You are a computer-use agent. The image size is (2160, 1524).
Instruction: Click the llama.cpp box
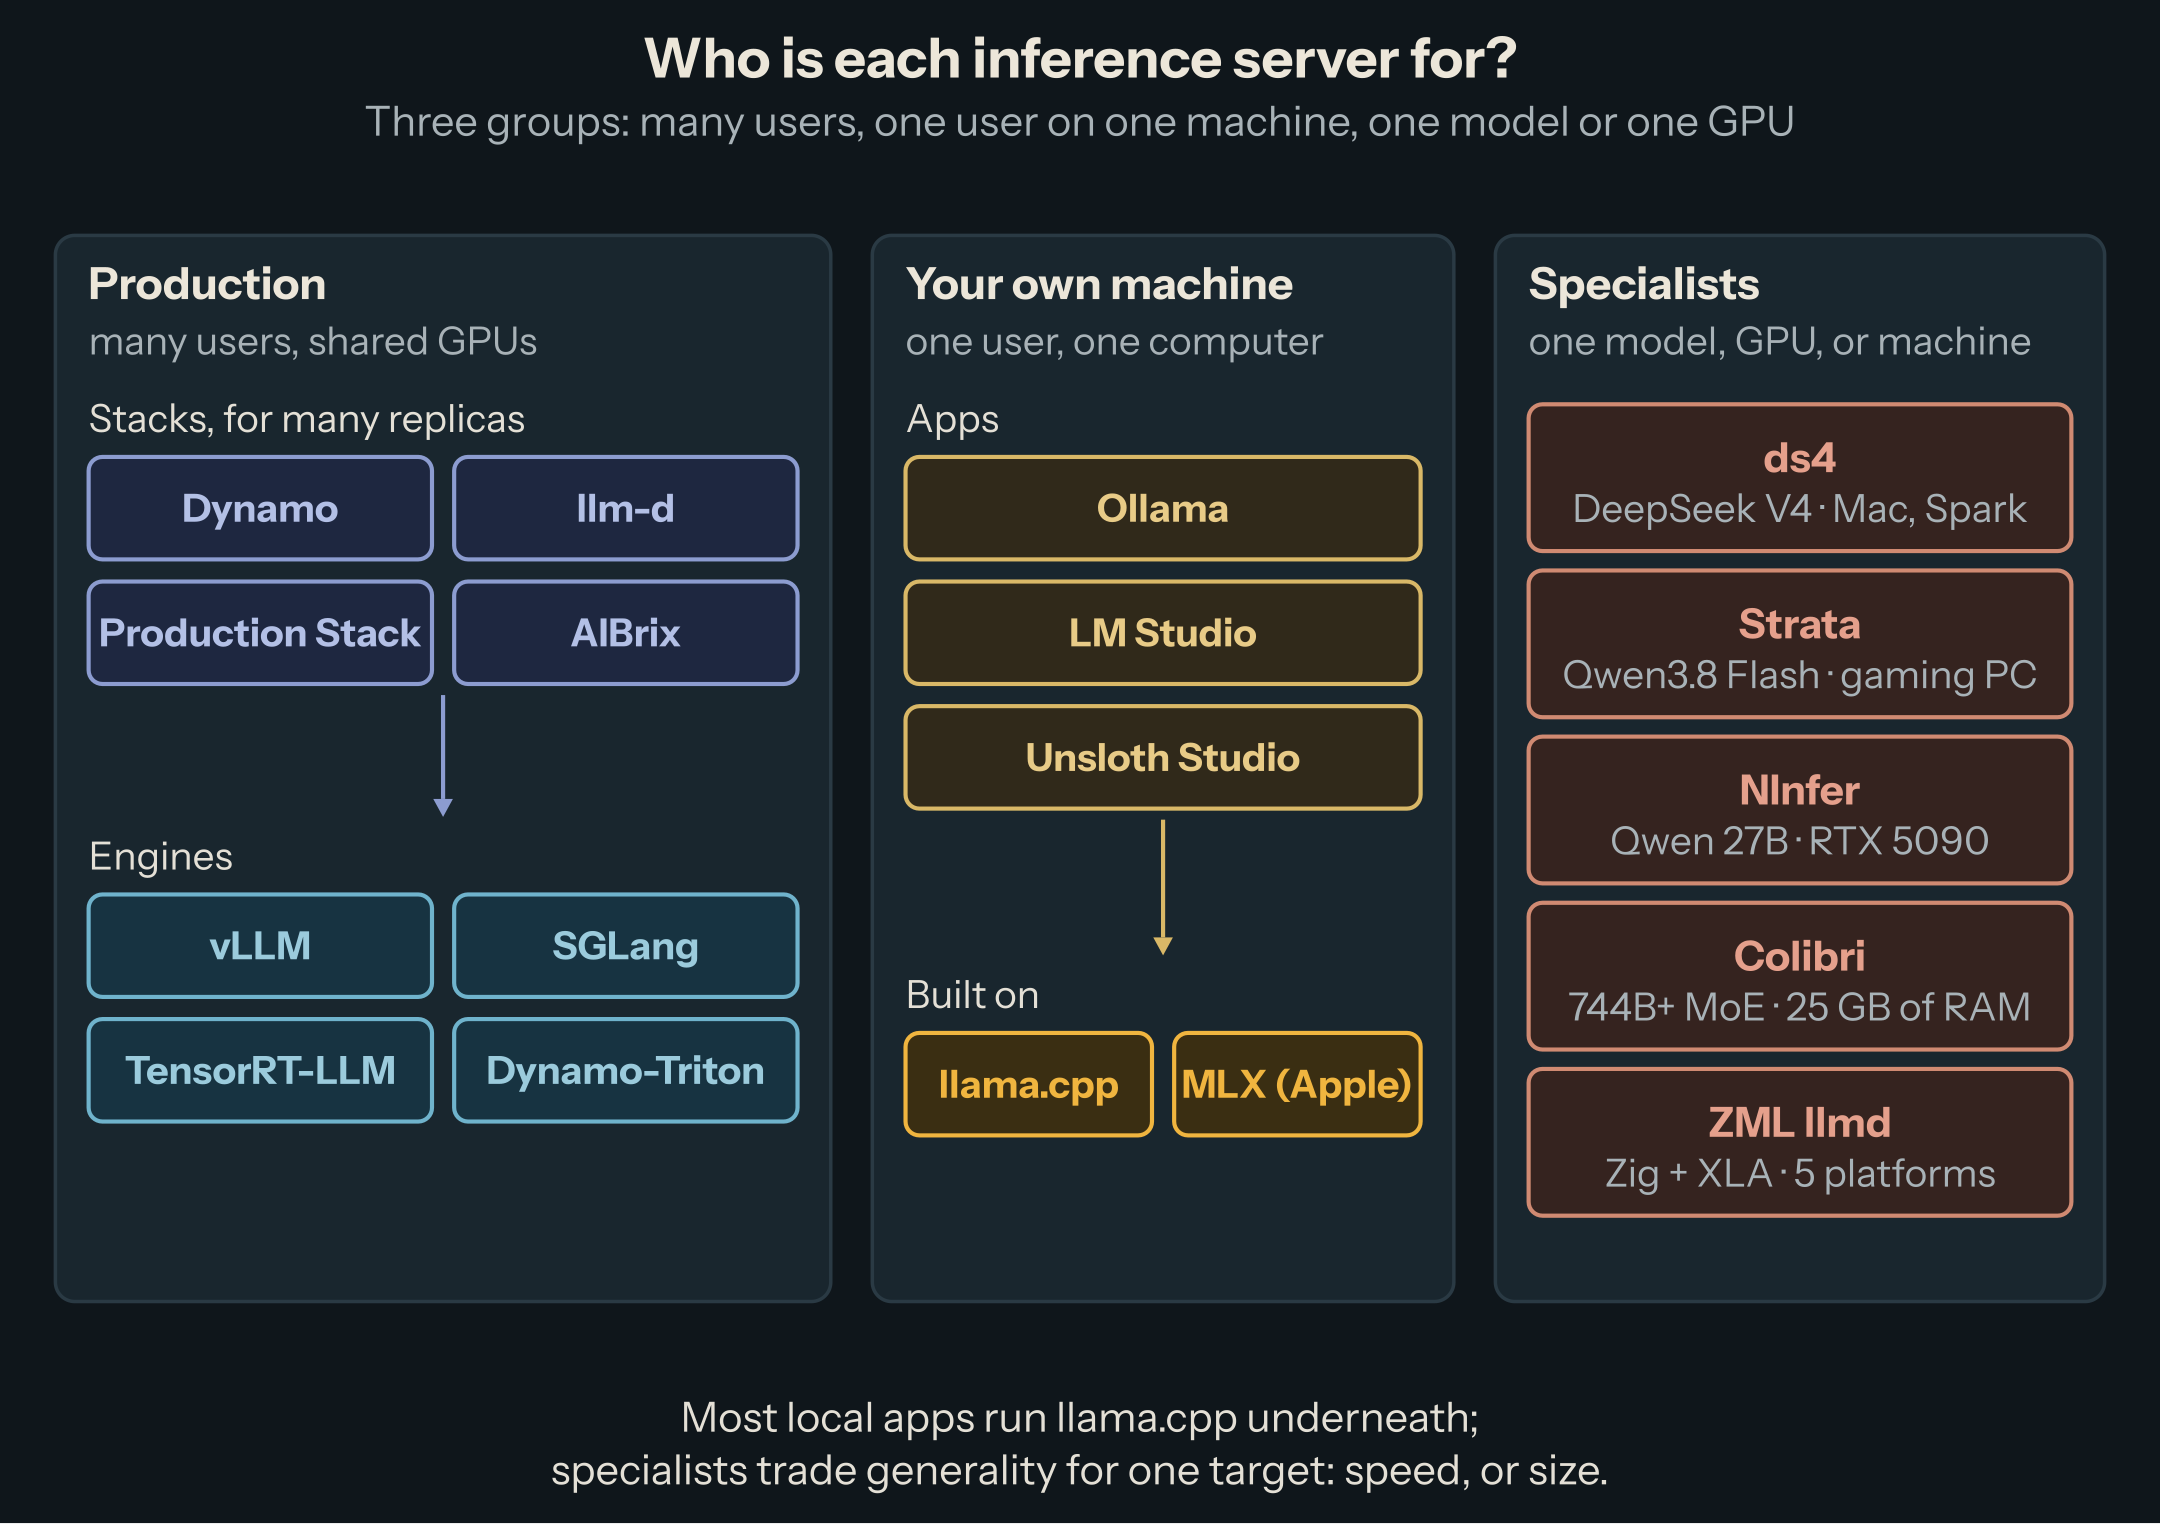[x=1028, y=1084]
